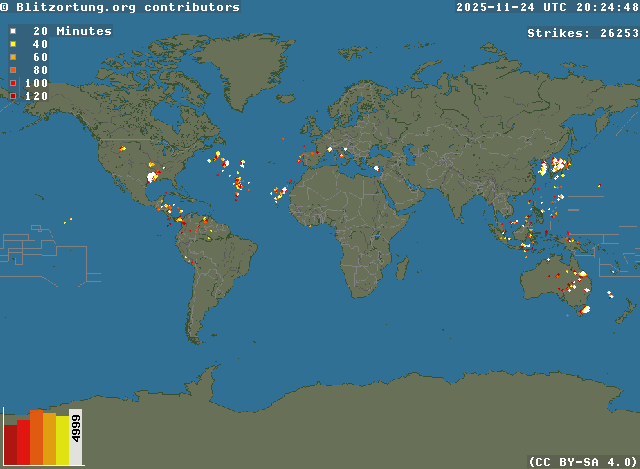
Task: Click the UTC date and time stamp
Action: tap(547, 7)
